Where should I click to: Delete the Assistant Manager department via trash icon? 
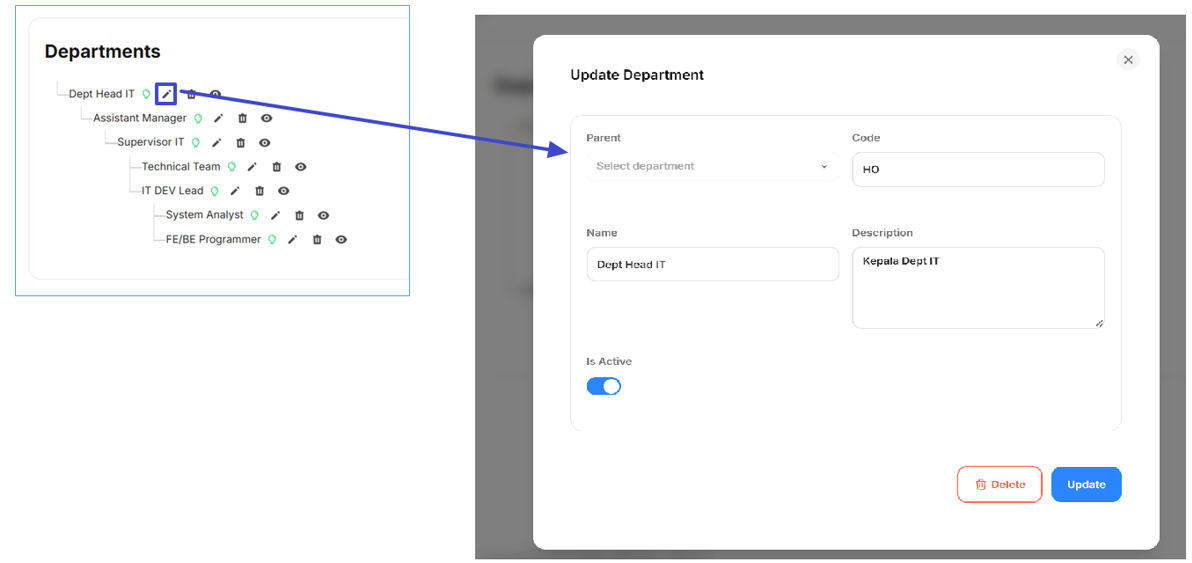[x=242, y=118]
